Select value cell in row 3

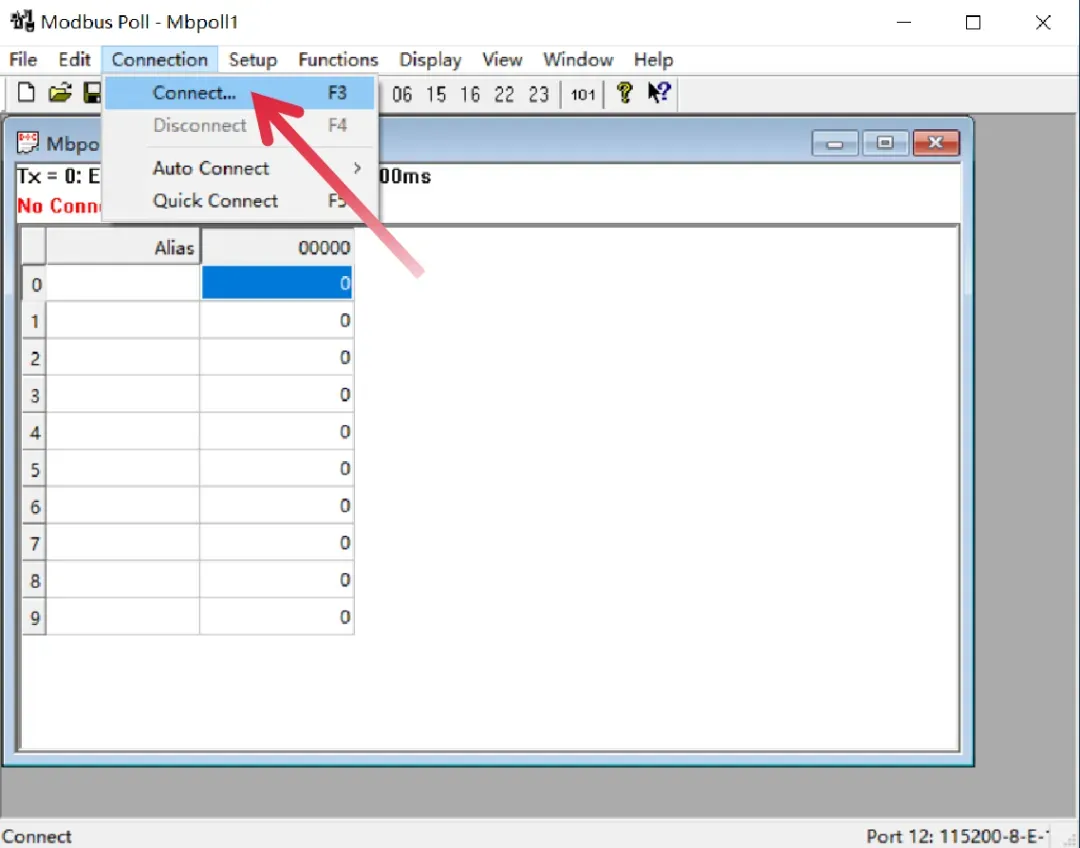277,395
